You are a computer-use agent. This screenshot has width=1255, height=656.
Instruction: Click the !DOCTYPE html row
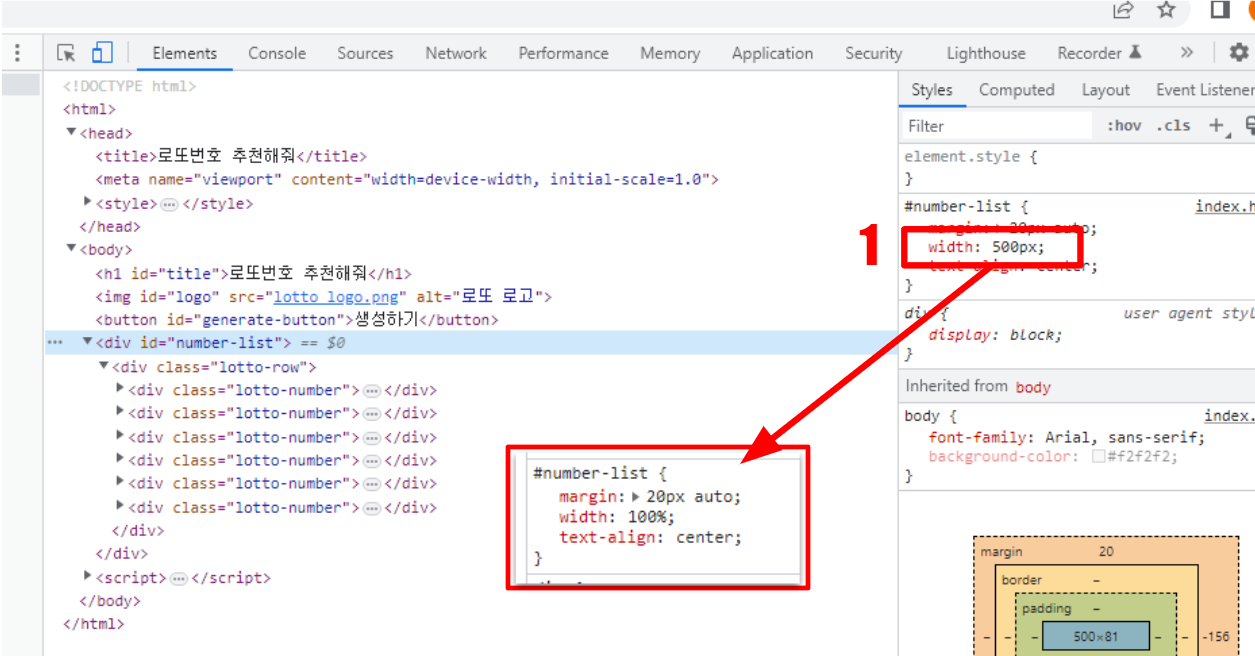pyautogui.click(x=129, y=86)
